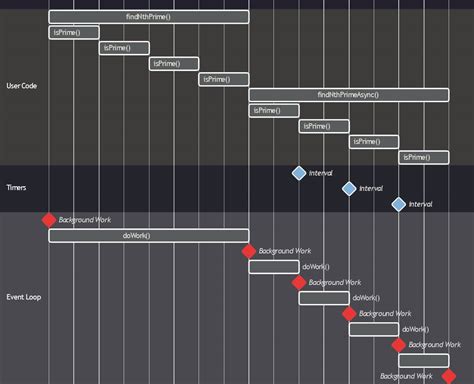Click the fourth isPrime() block under findNthPrime()
Image resolution: width=474 pixels, height=384 pixels.
224,79
